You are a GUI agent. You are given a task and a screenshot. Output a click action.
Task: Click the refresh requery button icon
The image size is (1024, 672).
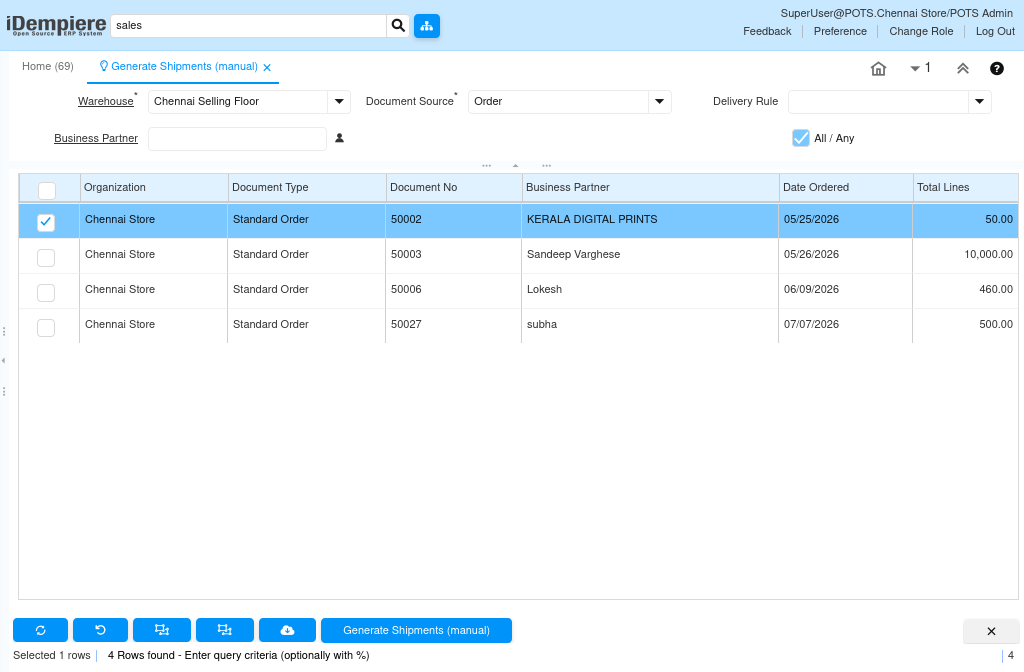pyautogui.click(x=40, y=630)
